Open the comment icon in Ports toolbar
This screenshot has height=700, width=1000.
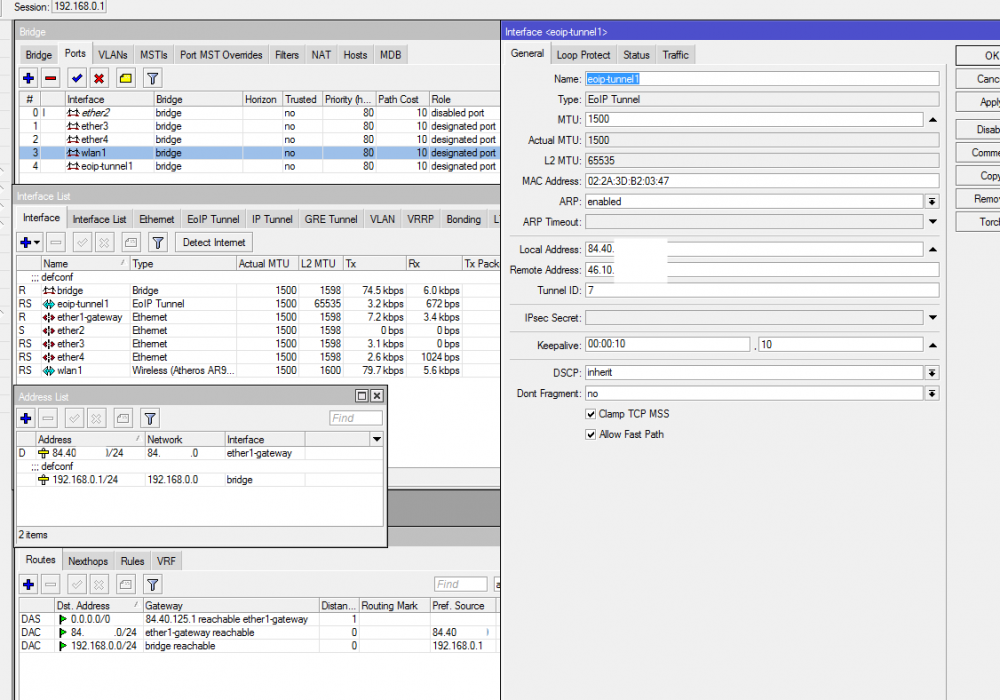tap(125, 77)
